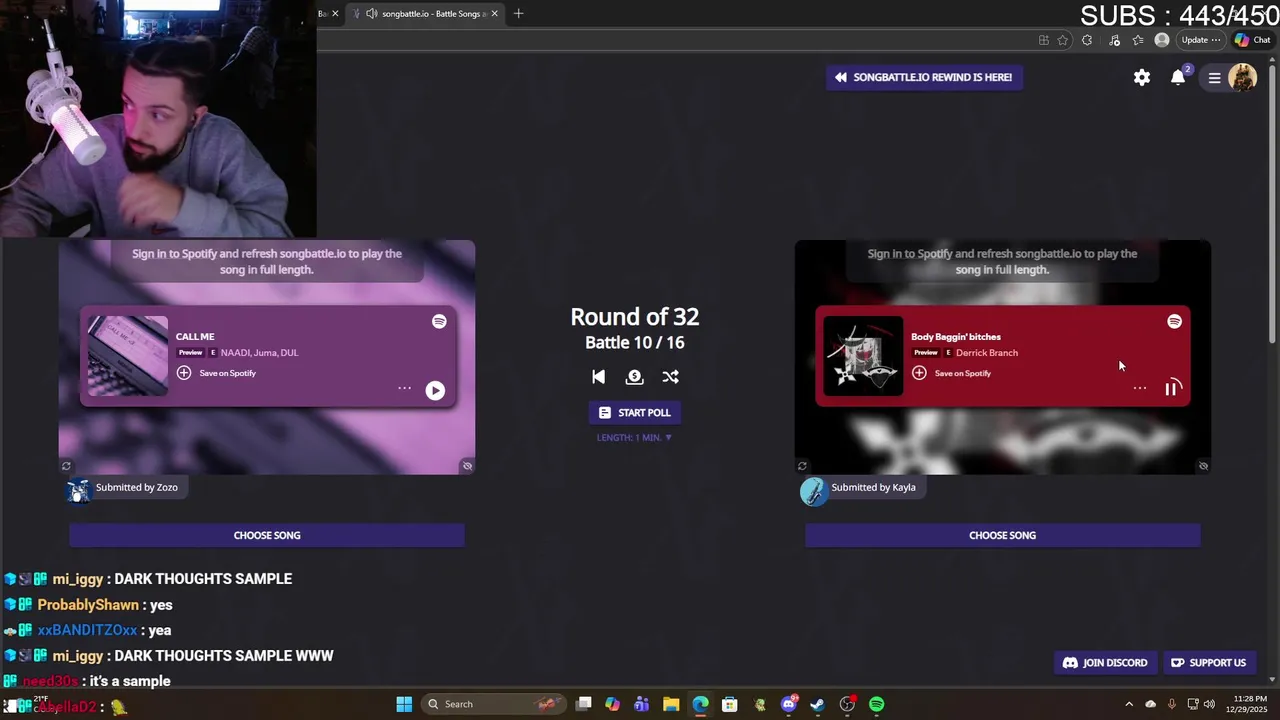Screen dimensions: 1280x720
Task: Close the songbattle.io tab
Action: pos(494,14)
